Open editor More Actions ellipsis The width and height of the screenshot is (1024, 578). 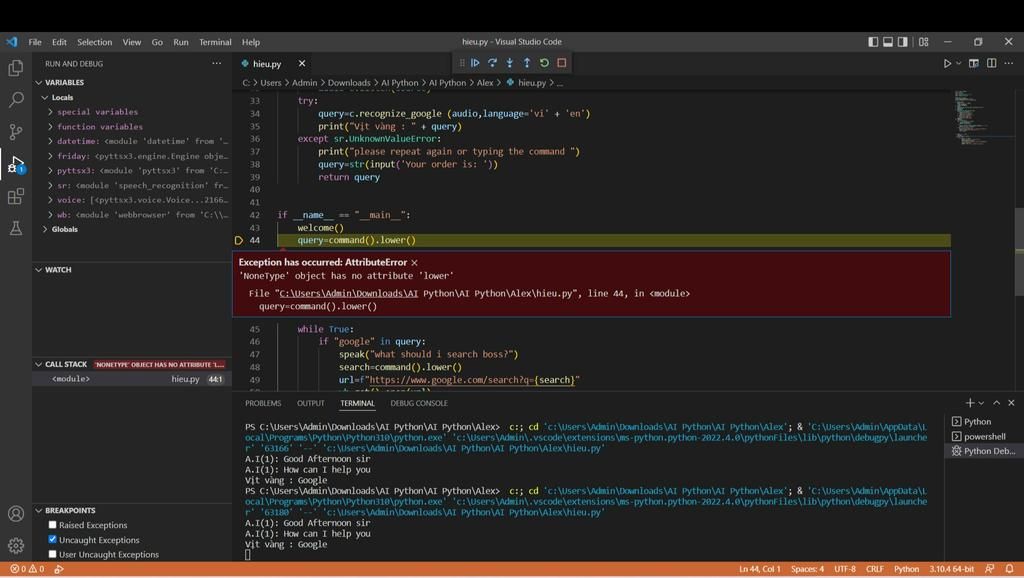[x=1009, y=63]
